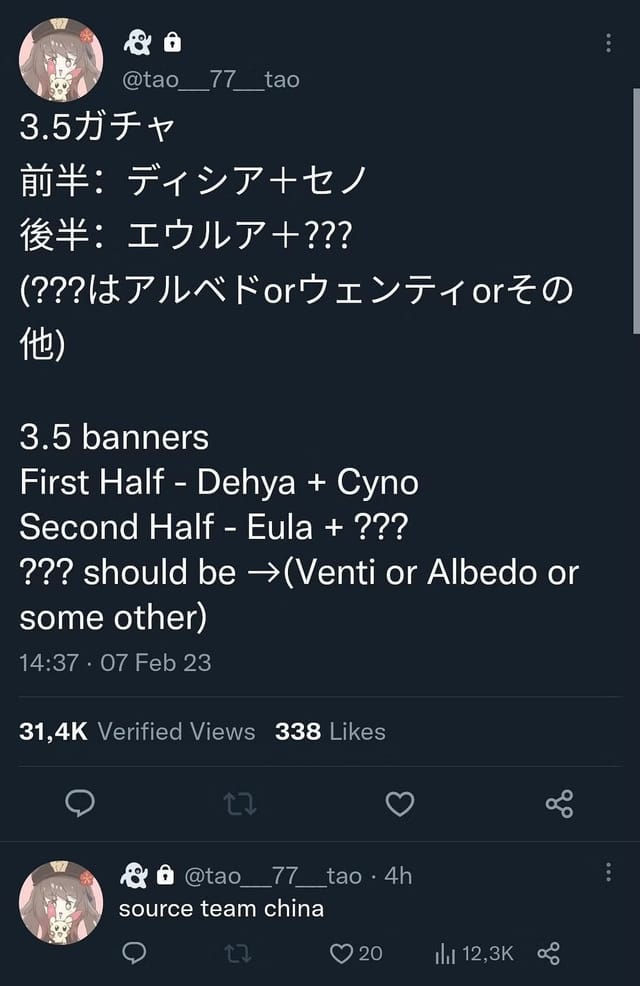Open the reply composer on the main tweet

point(80,804)
